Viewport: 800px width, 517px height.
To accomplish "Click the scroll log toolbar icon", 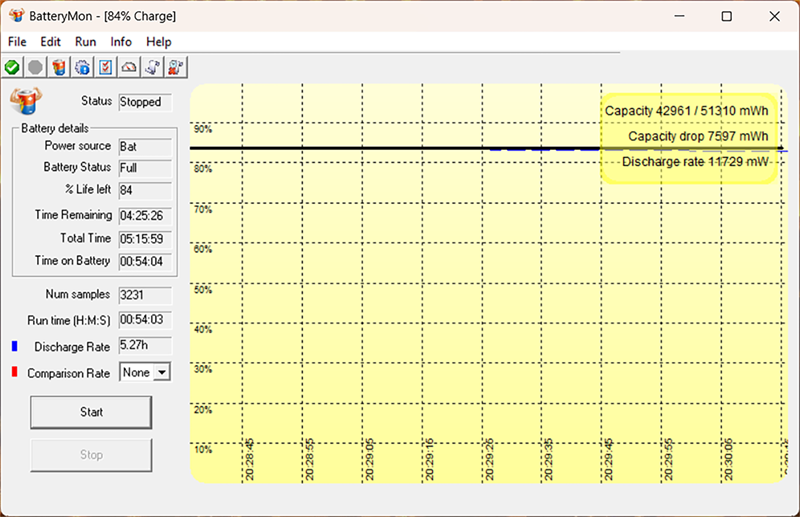I will (153, 67).
